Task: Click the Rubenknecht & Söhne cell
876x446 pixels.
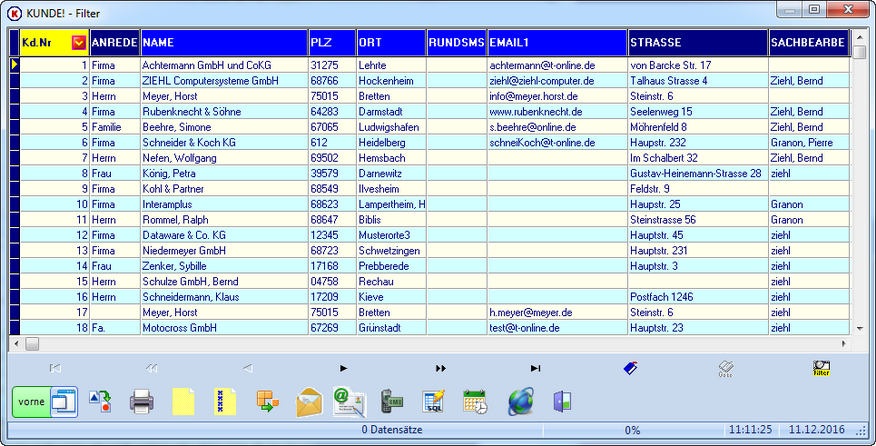Action: click(x=224, y=112)
